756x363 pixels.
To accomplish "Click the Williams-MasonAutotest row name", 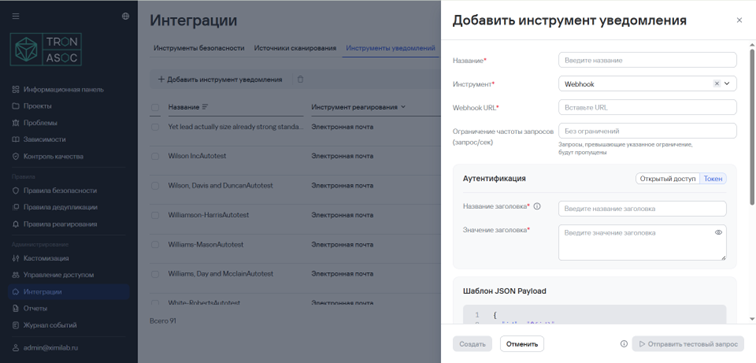I will click(206, 244).
